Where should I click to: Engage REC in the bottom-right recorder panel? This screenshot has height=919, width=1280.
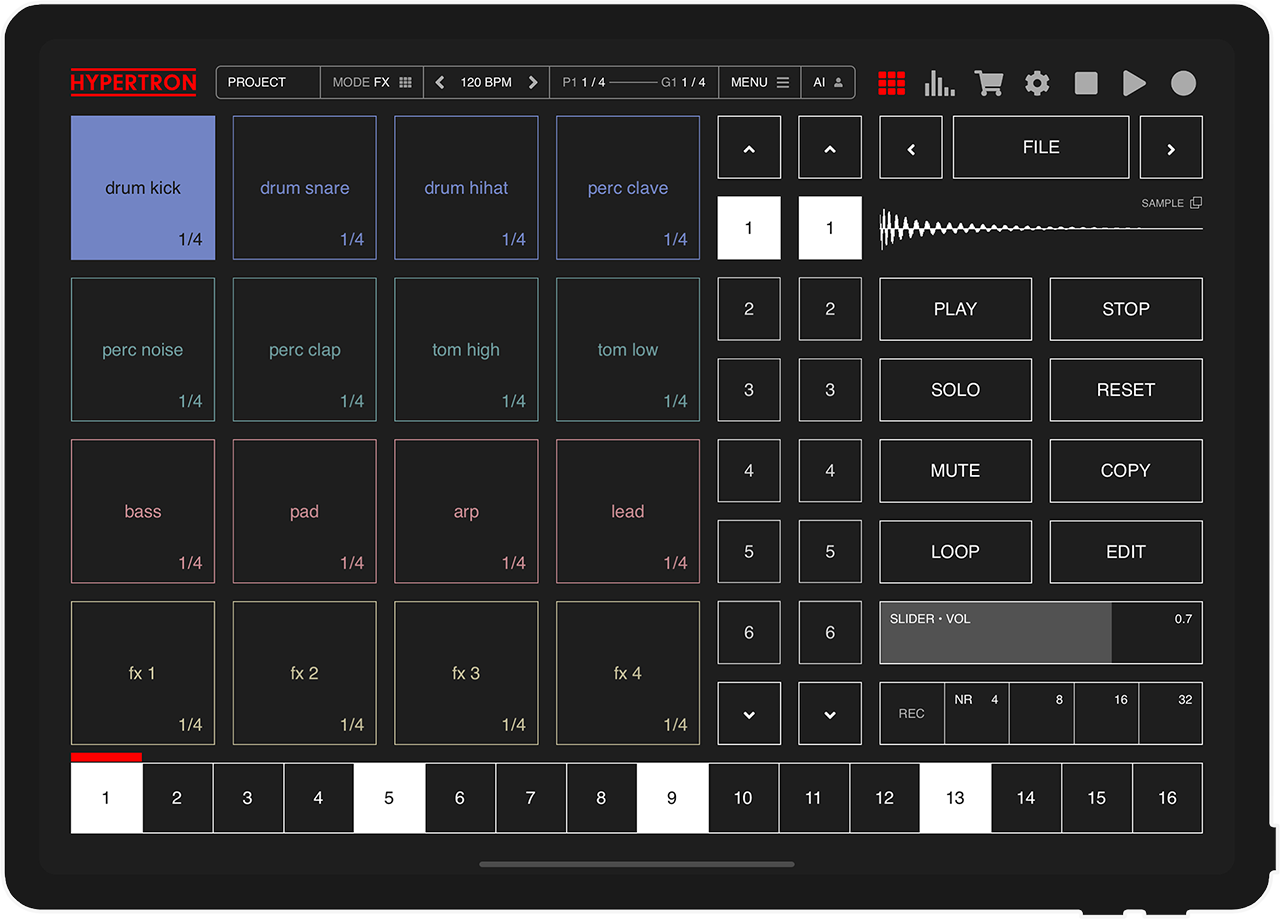tap(911, 713)
